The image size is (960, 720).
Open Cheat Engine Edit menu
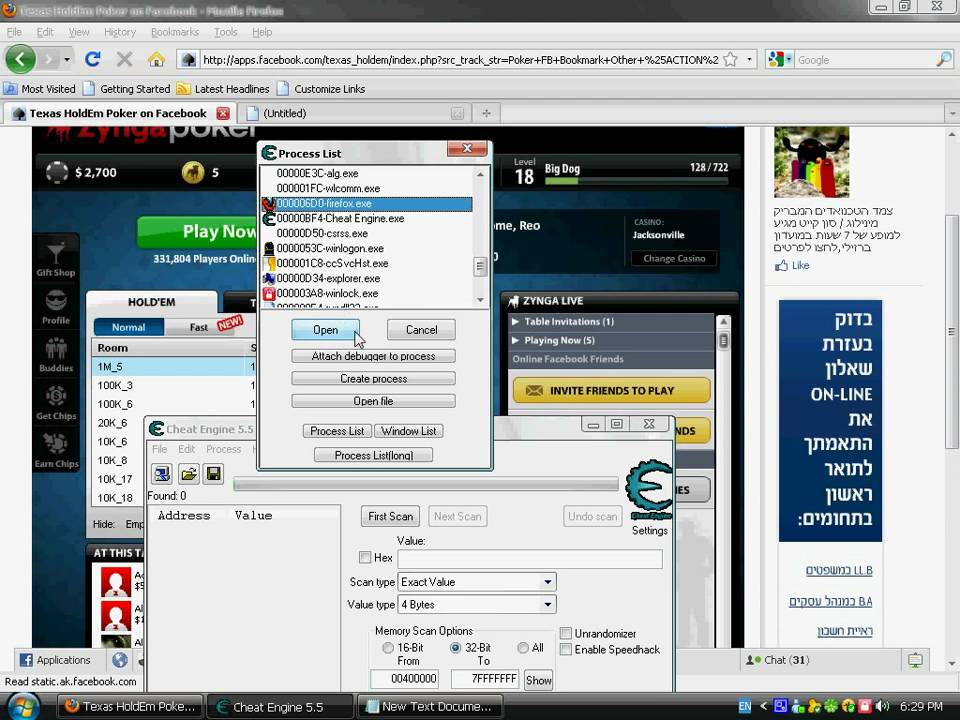tap(186, 449)
